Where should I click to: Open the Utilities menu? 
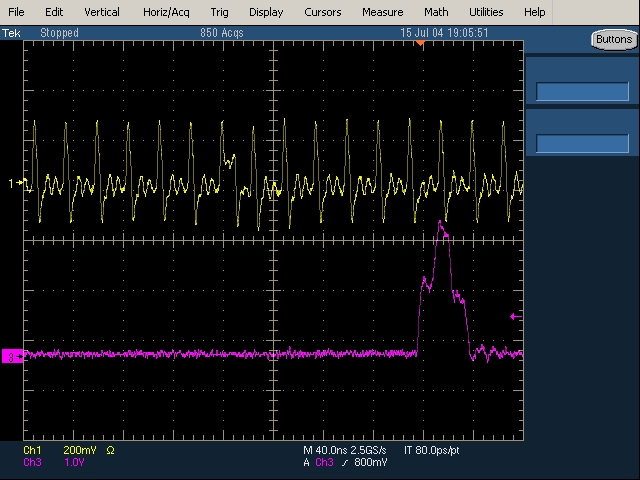point(486,12)
